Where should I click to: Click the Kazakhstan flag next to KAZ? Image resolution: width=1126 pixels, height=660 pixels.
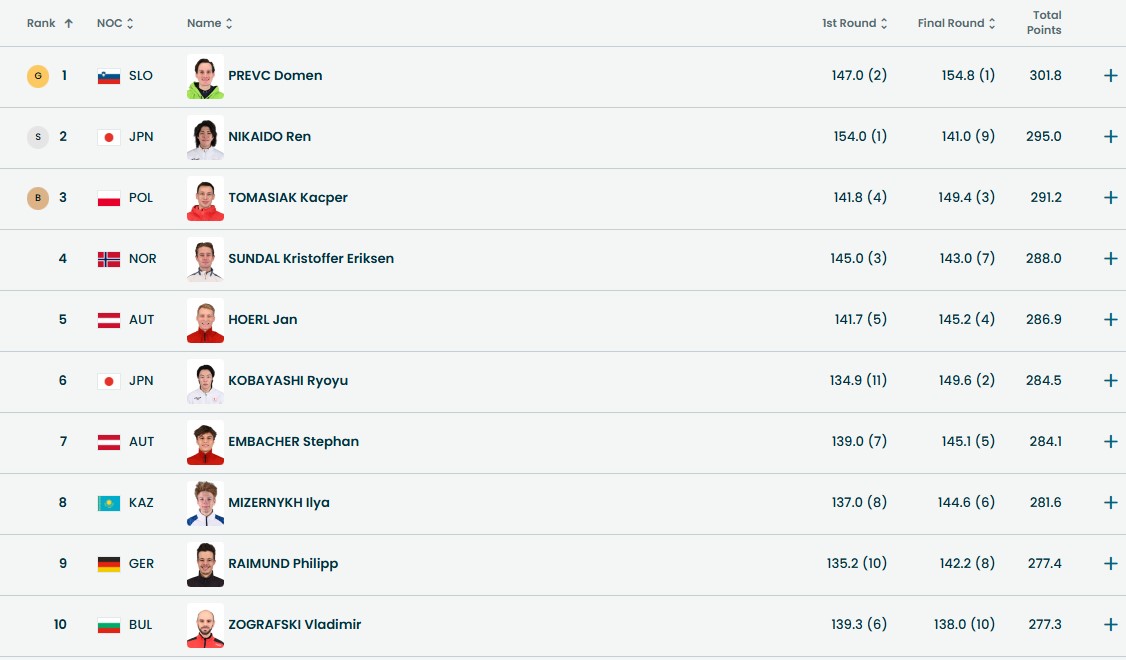point(109,503)
